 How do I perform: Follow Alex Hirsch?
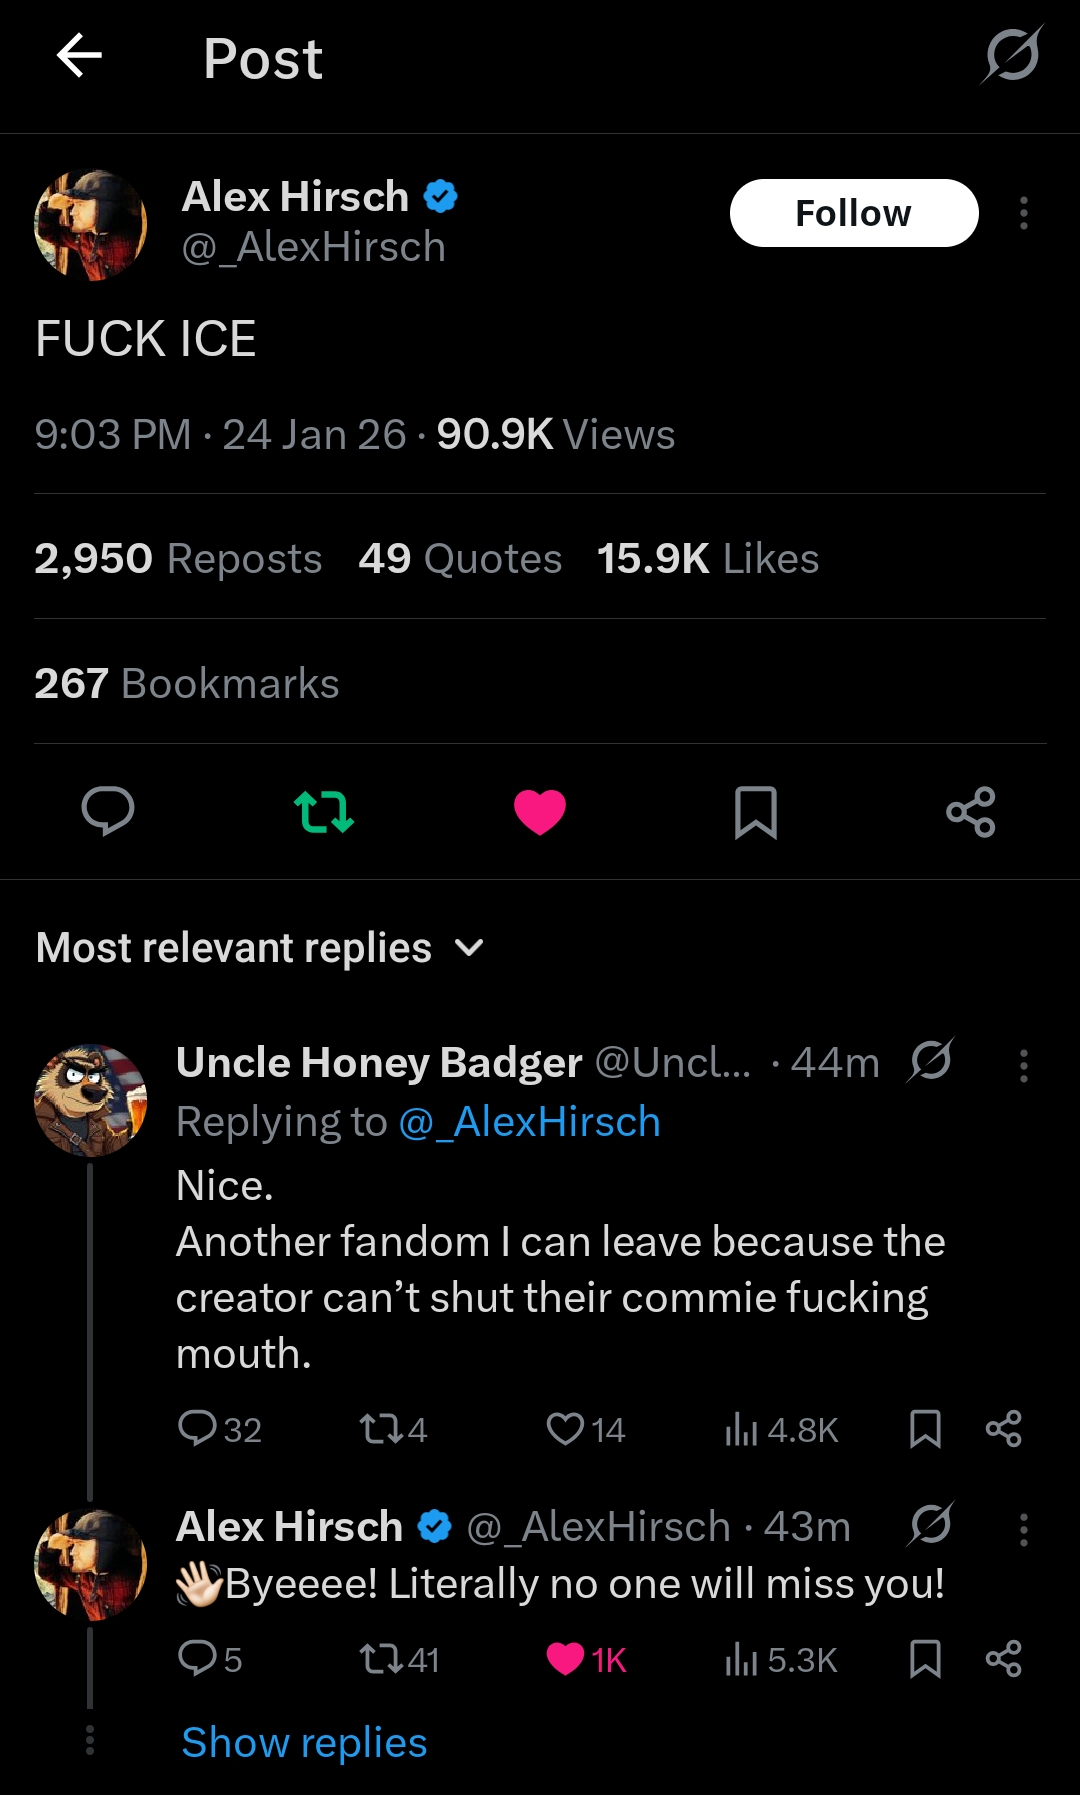[x=853, y=213]
